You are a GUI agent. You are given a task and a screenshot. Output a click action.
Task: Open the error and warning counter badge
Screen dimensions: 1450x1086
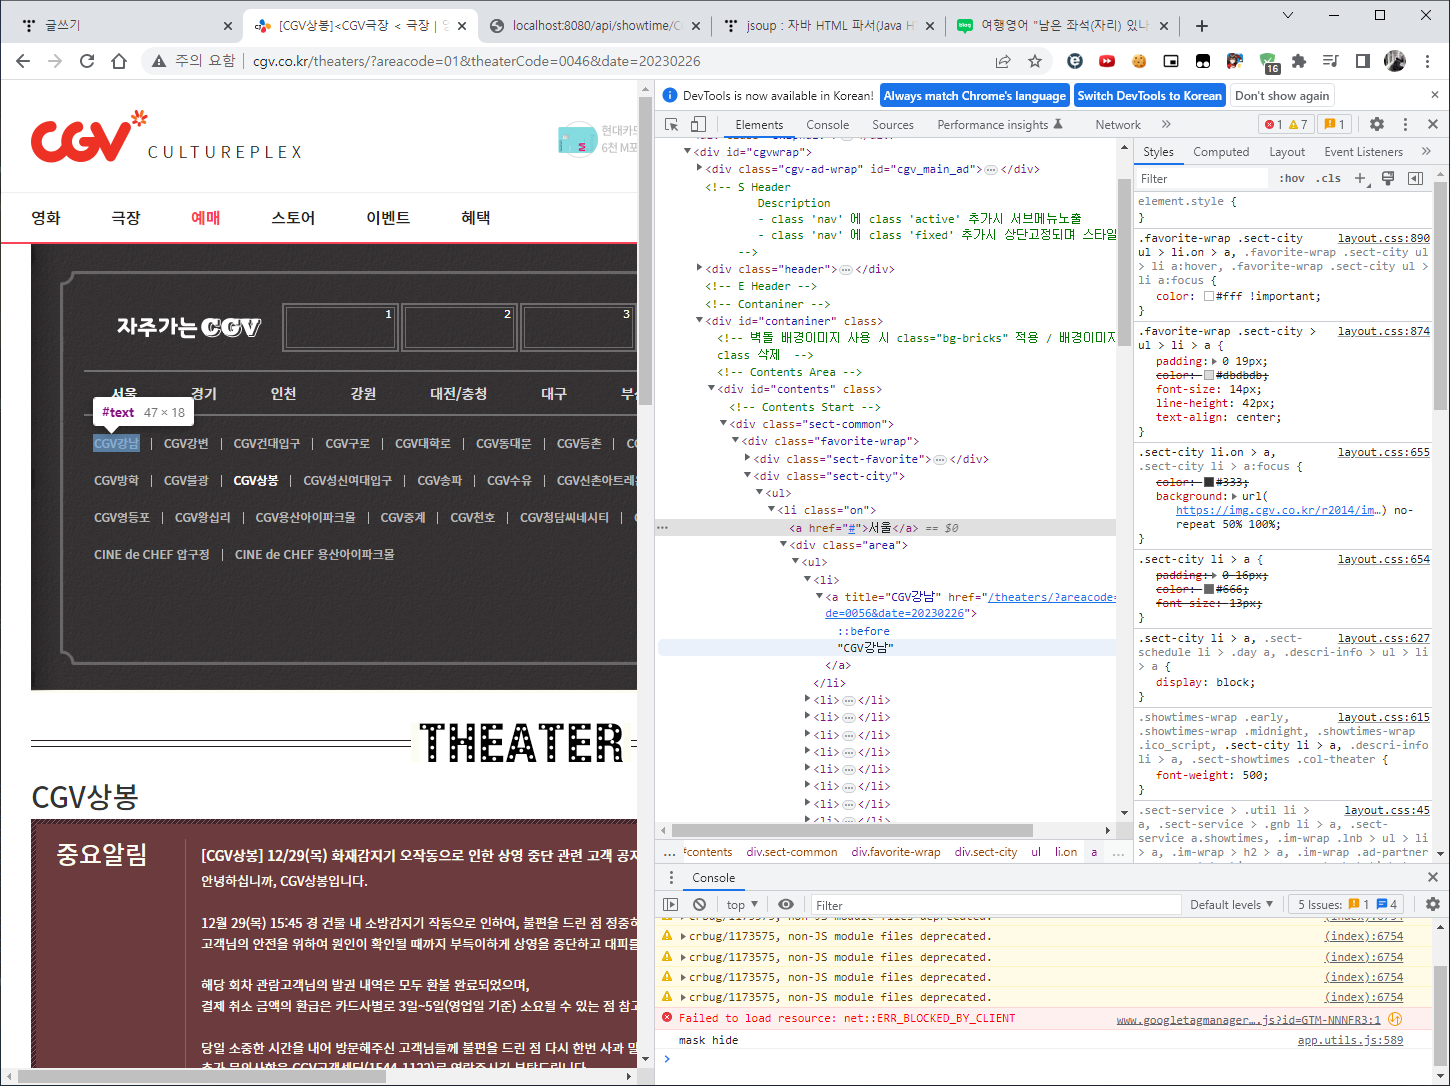click(x=1286, y=124)
